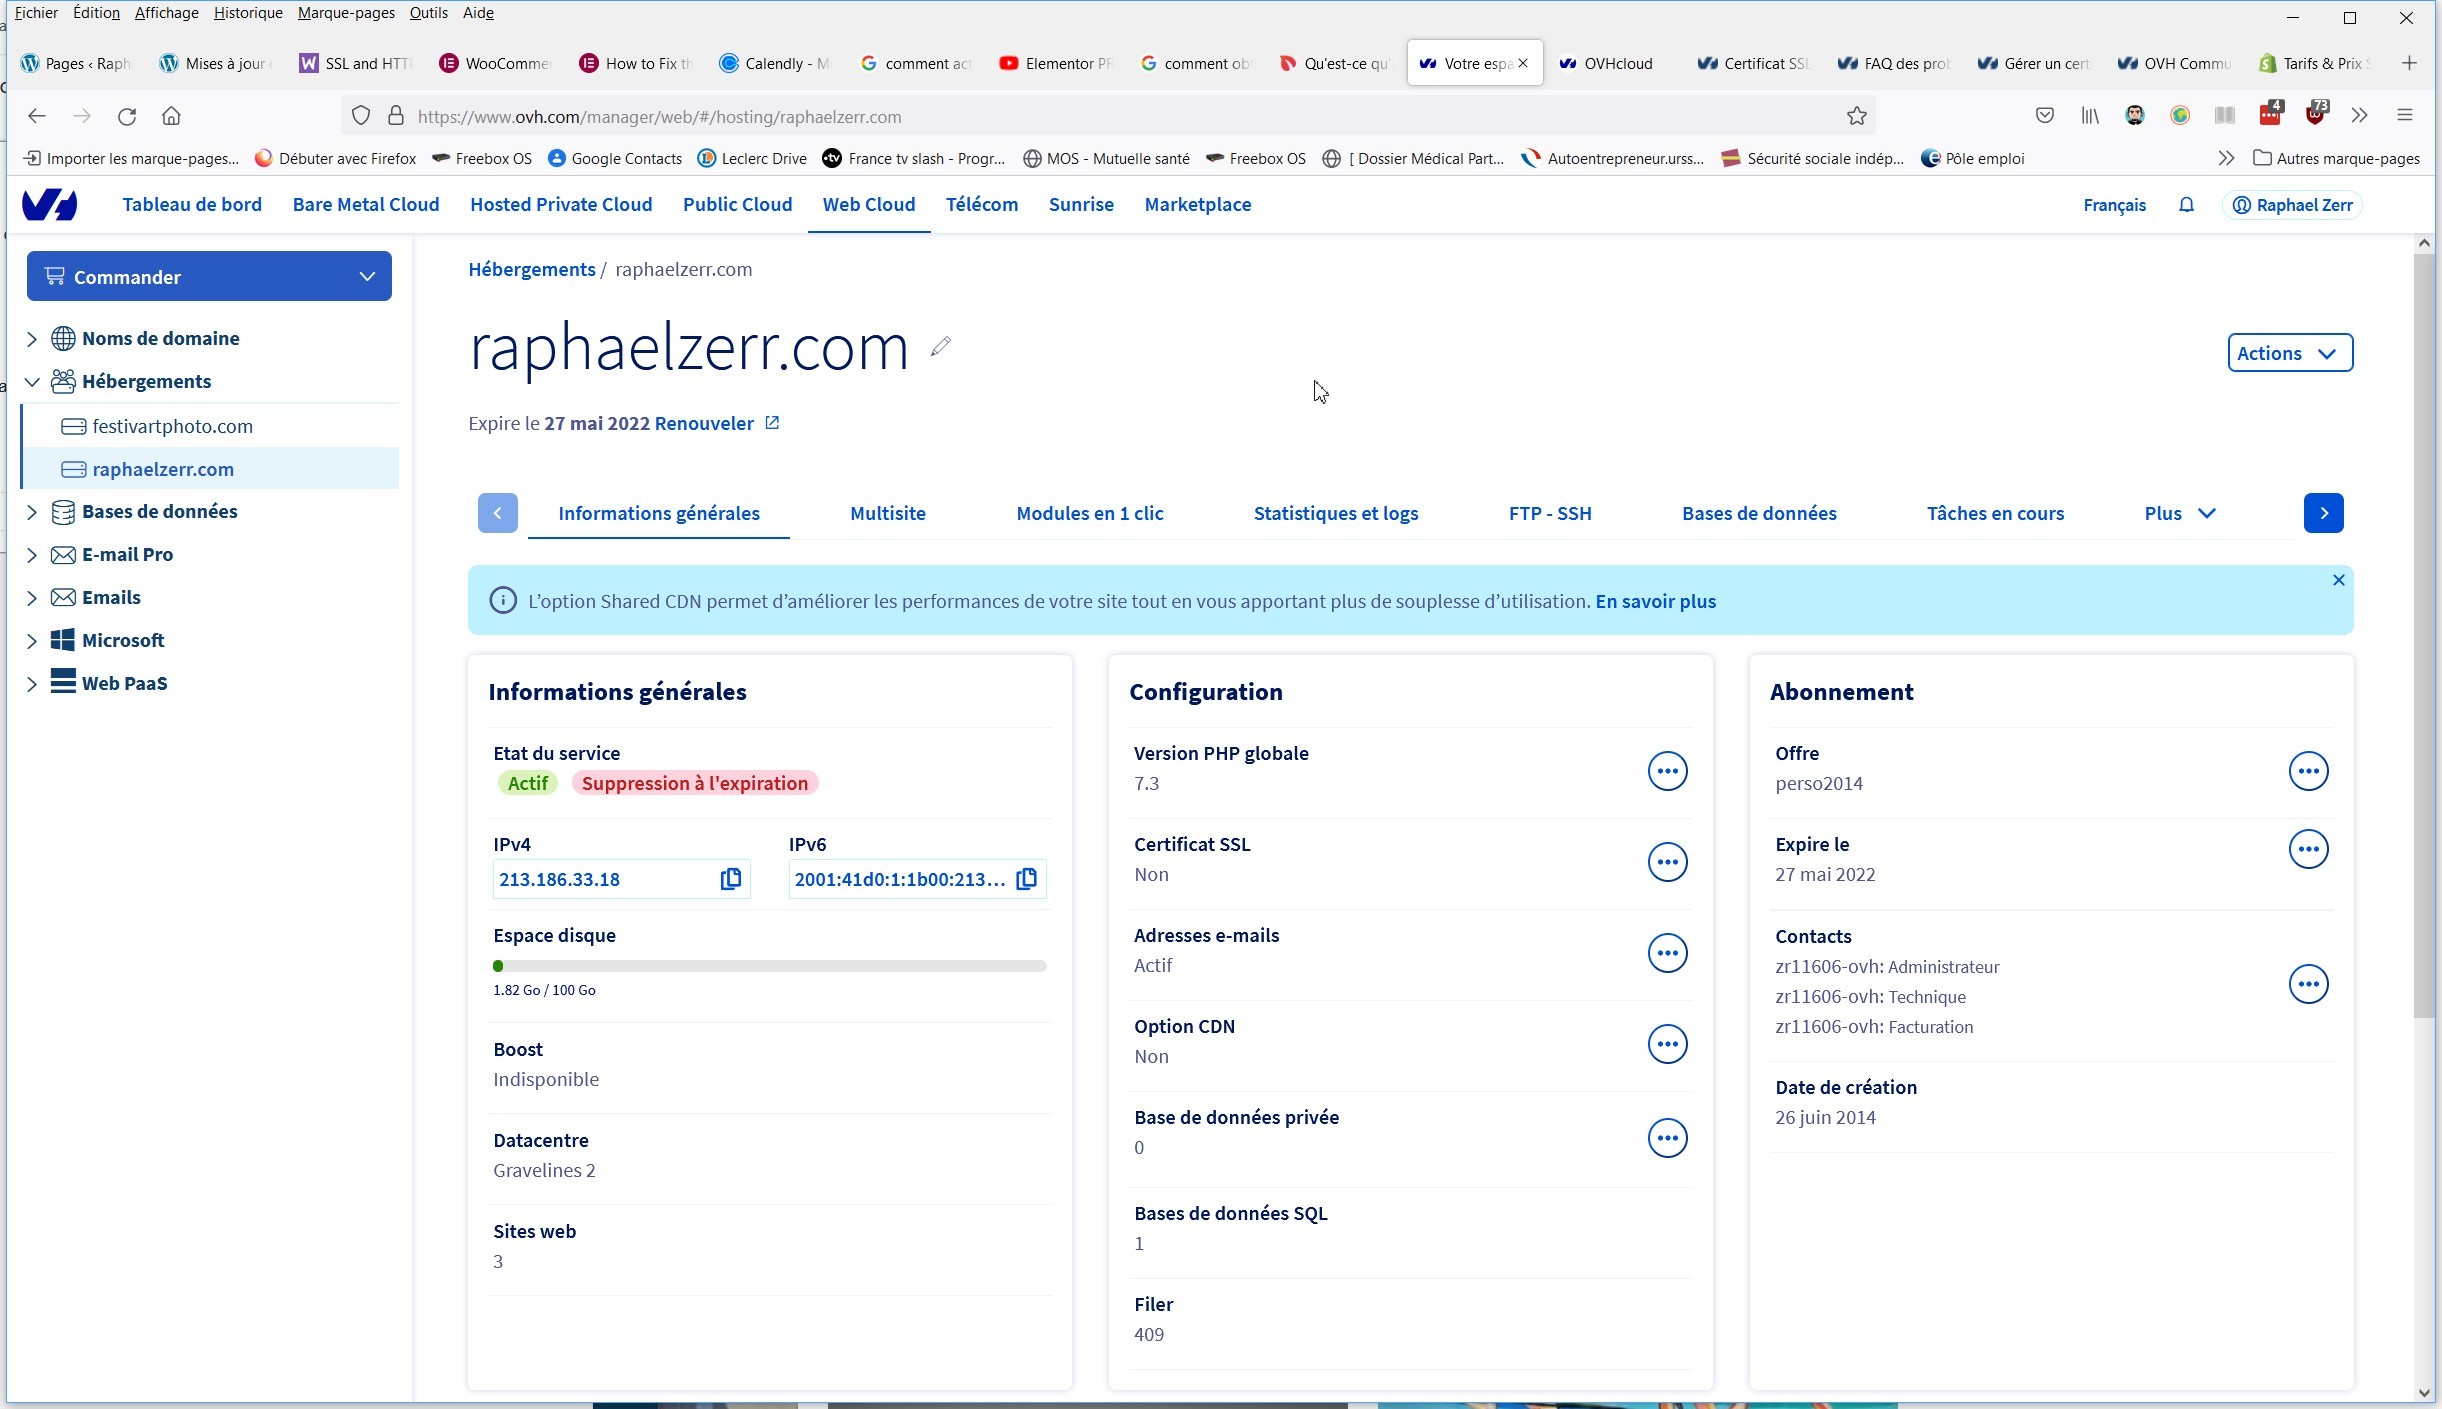Select festivartphoto.com in the sidebar

coord(172,426)
